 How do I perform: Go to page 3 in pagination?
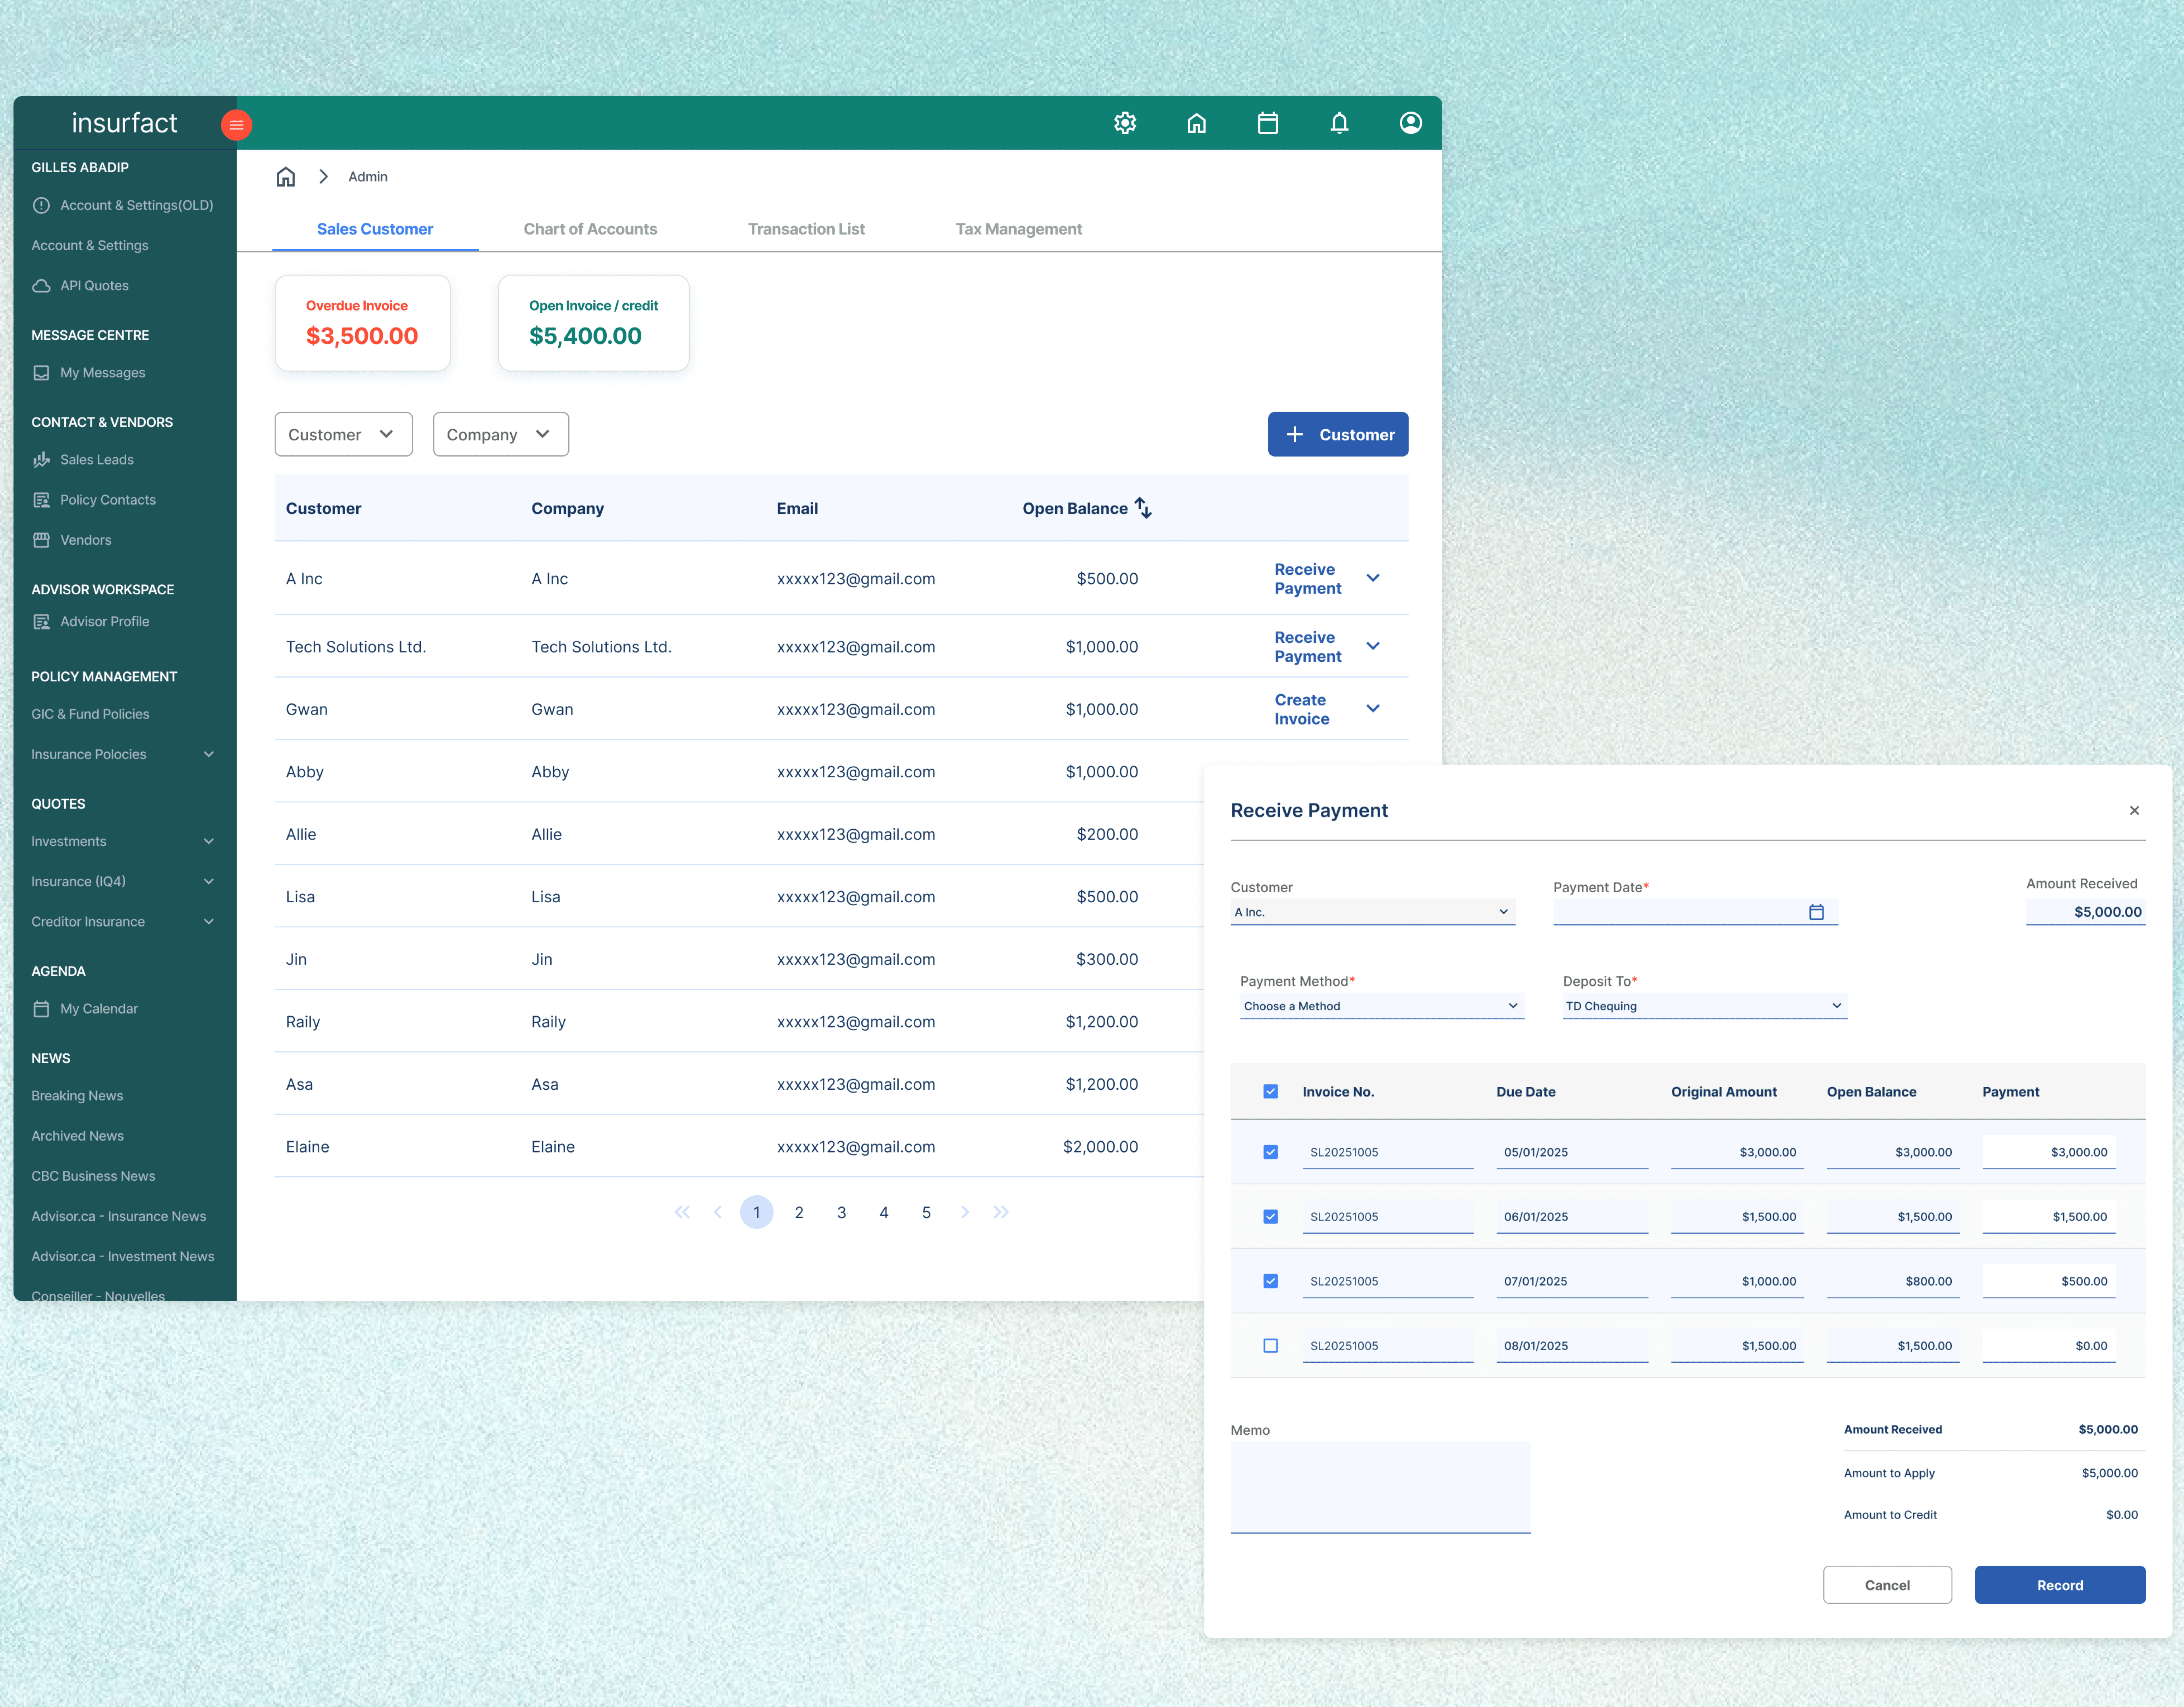(x=841, y=1212)
